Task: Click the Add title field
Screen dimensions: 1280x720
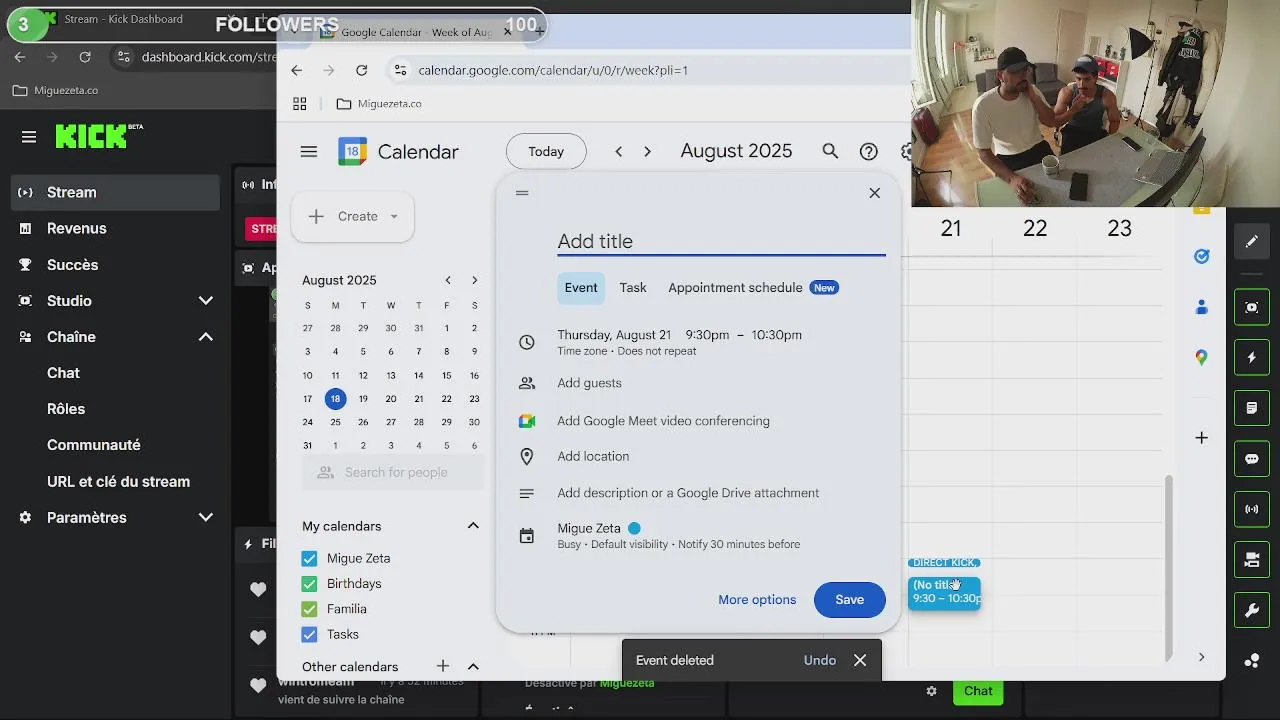Action: pos(721,241)
